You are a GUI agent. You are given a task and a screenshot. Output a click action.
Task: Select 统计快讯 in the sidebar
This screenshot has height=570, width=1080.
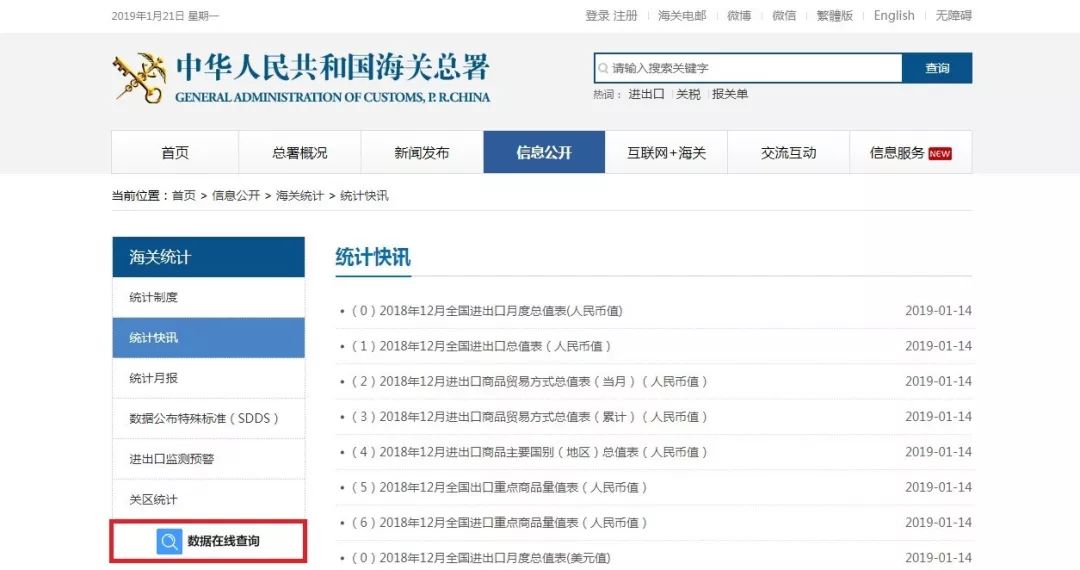[x=209, y=337]
